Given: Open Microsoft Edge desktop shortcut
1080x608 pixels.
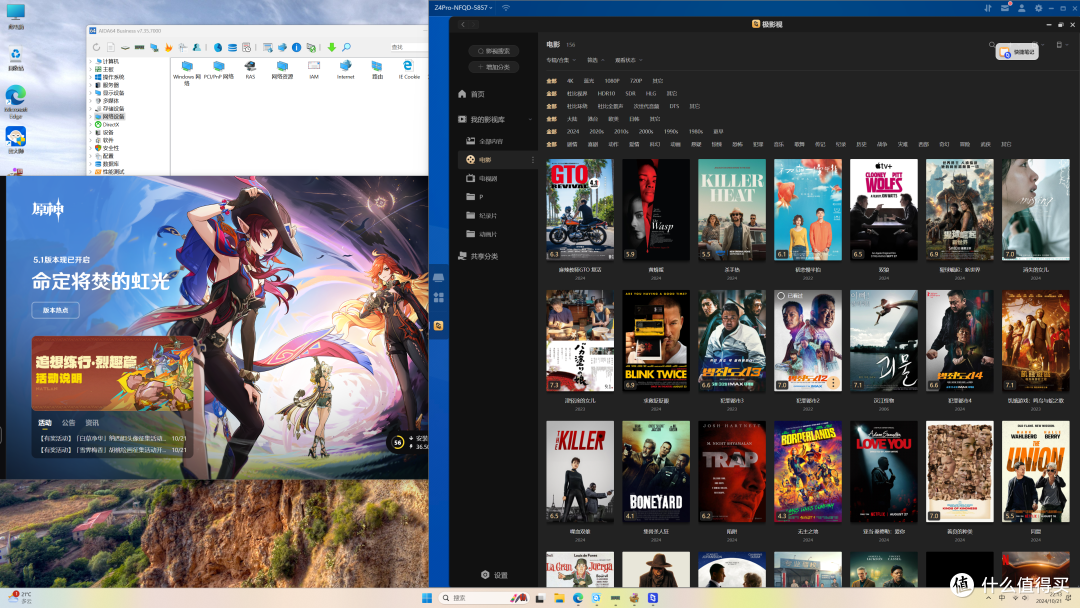Looking at the screenshot, I should (16, 103).
